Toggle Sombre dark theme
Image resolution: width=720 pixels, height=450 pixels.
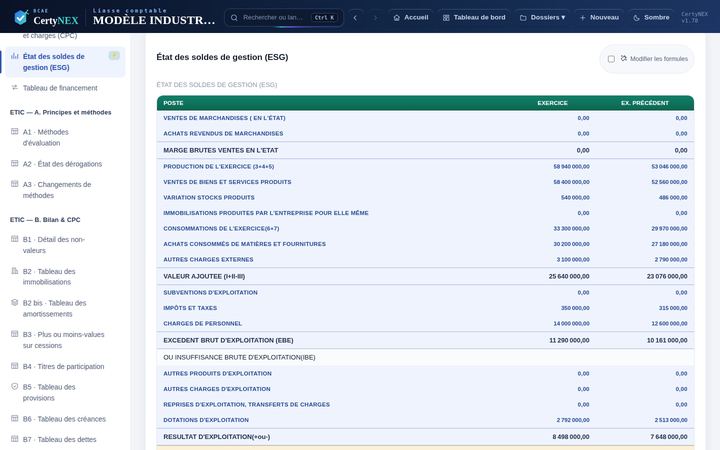[x=651, y=17]
